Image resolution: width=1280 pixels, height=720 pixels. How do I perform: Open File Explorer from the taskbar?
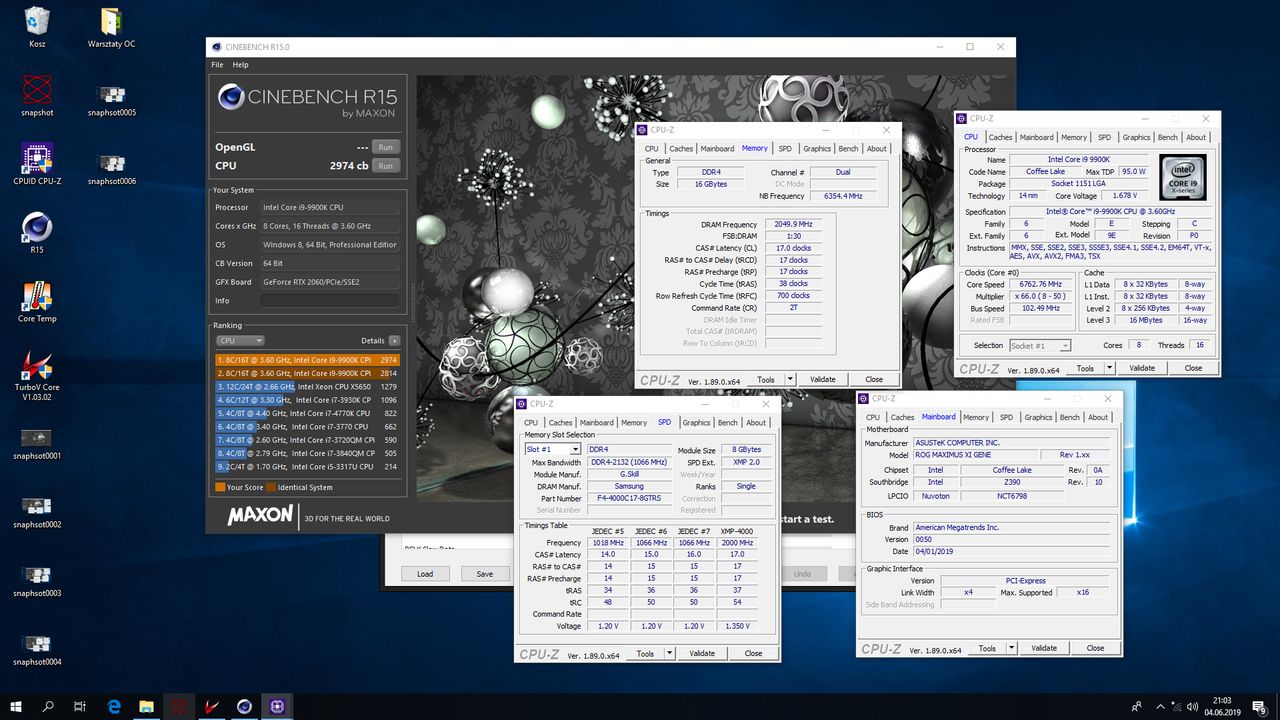click(146, 706)
